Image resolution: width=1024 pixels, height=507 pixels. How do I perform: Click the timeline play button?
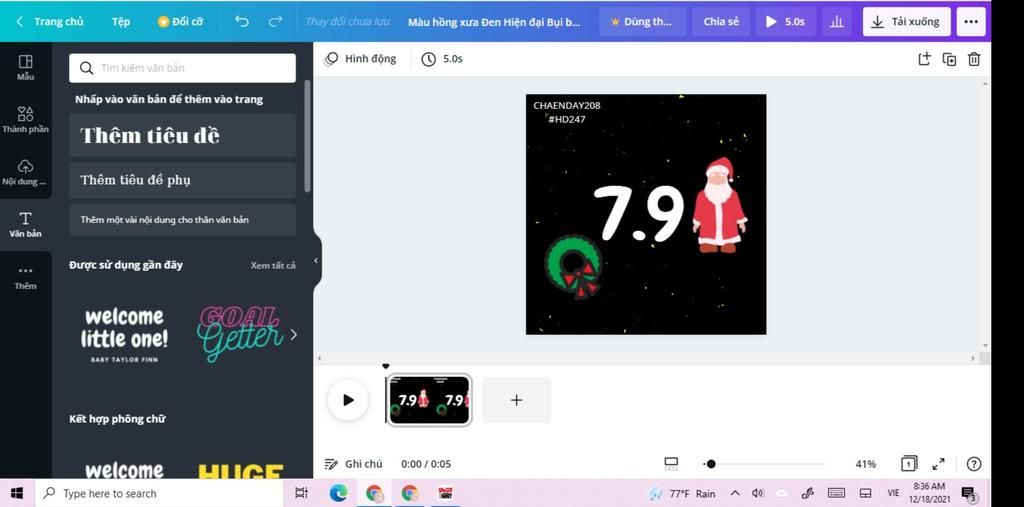pyautogui.click(x=348, y=400)
